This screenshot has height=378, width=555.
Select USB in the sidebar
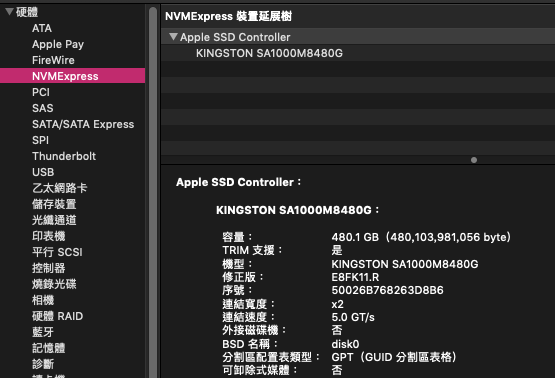tap(43, 172)
